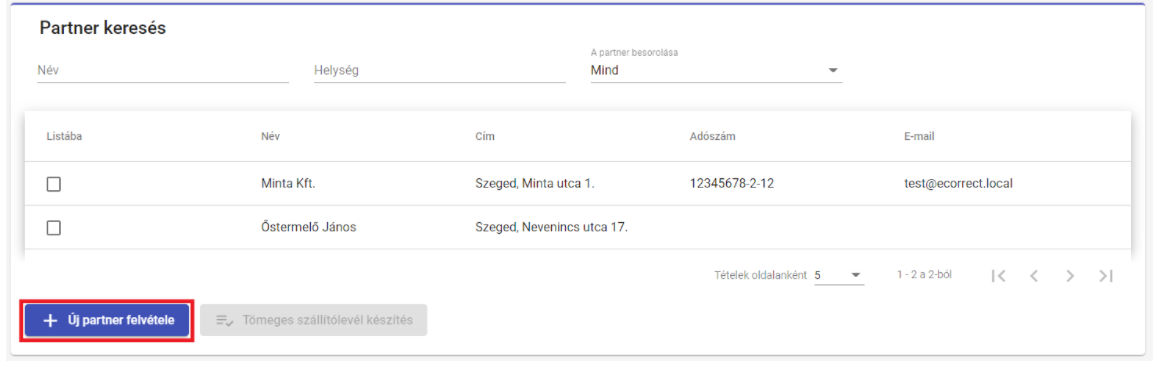This screenshot has width=1159, height=367.
Task: Click tax number 12345678-2-12
Action: click(731, 185)
